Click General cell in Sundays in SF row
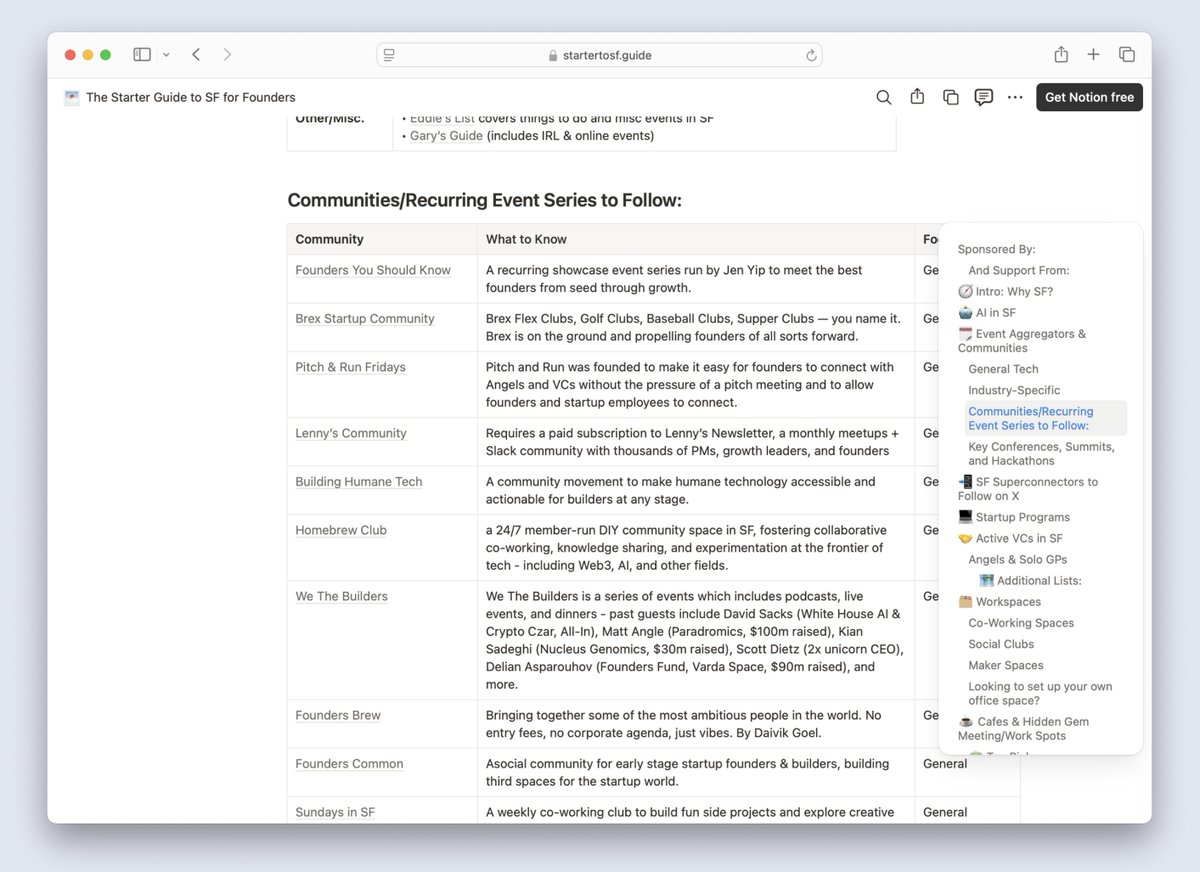Image resolution: width=1200 pixels, height=872 pixels. 945,812
